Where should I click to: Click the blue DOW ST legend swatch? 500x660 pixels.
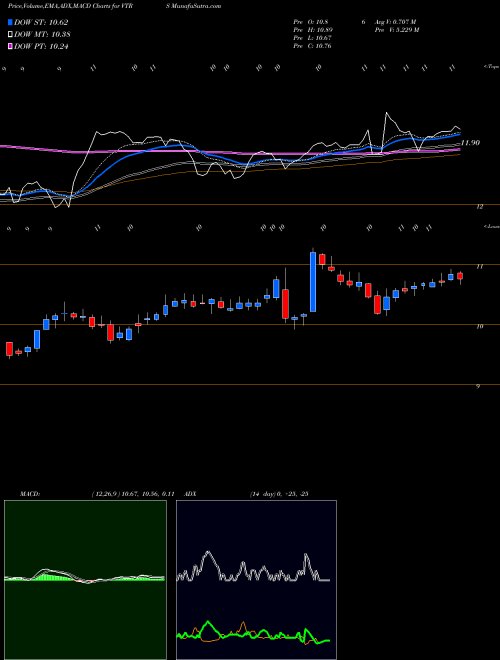(10, 22)
